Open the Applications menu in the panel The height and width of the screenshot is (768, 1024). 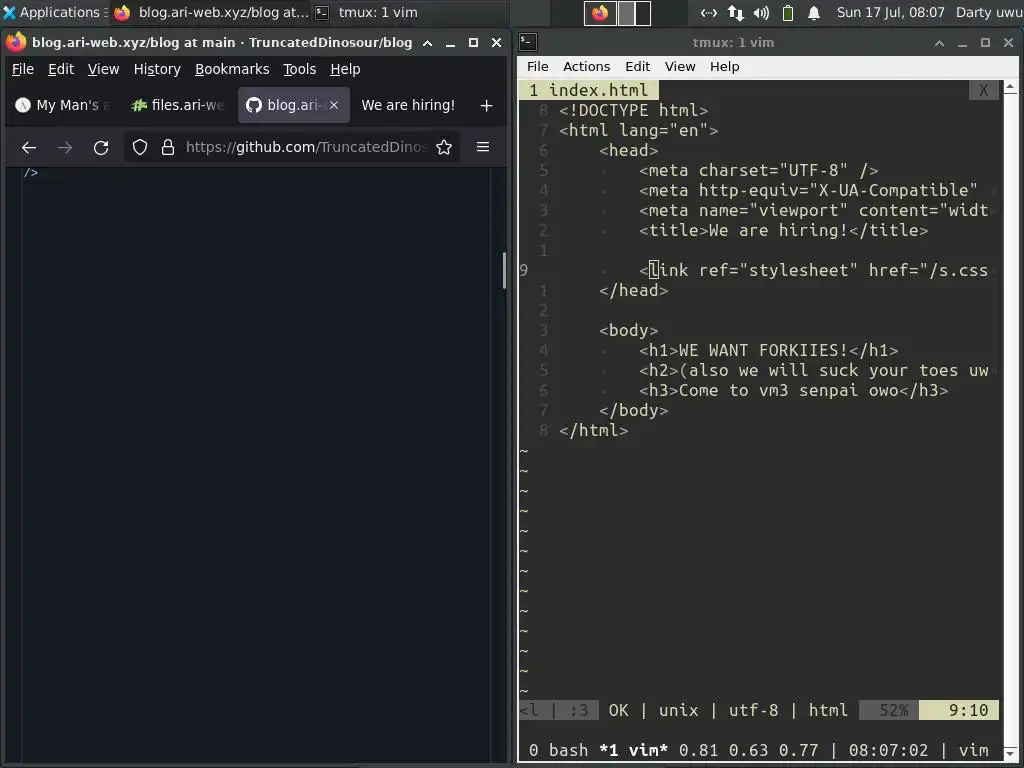coord(54,12)
